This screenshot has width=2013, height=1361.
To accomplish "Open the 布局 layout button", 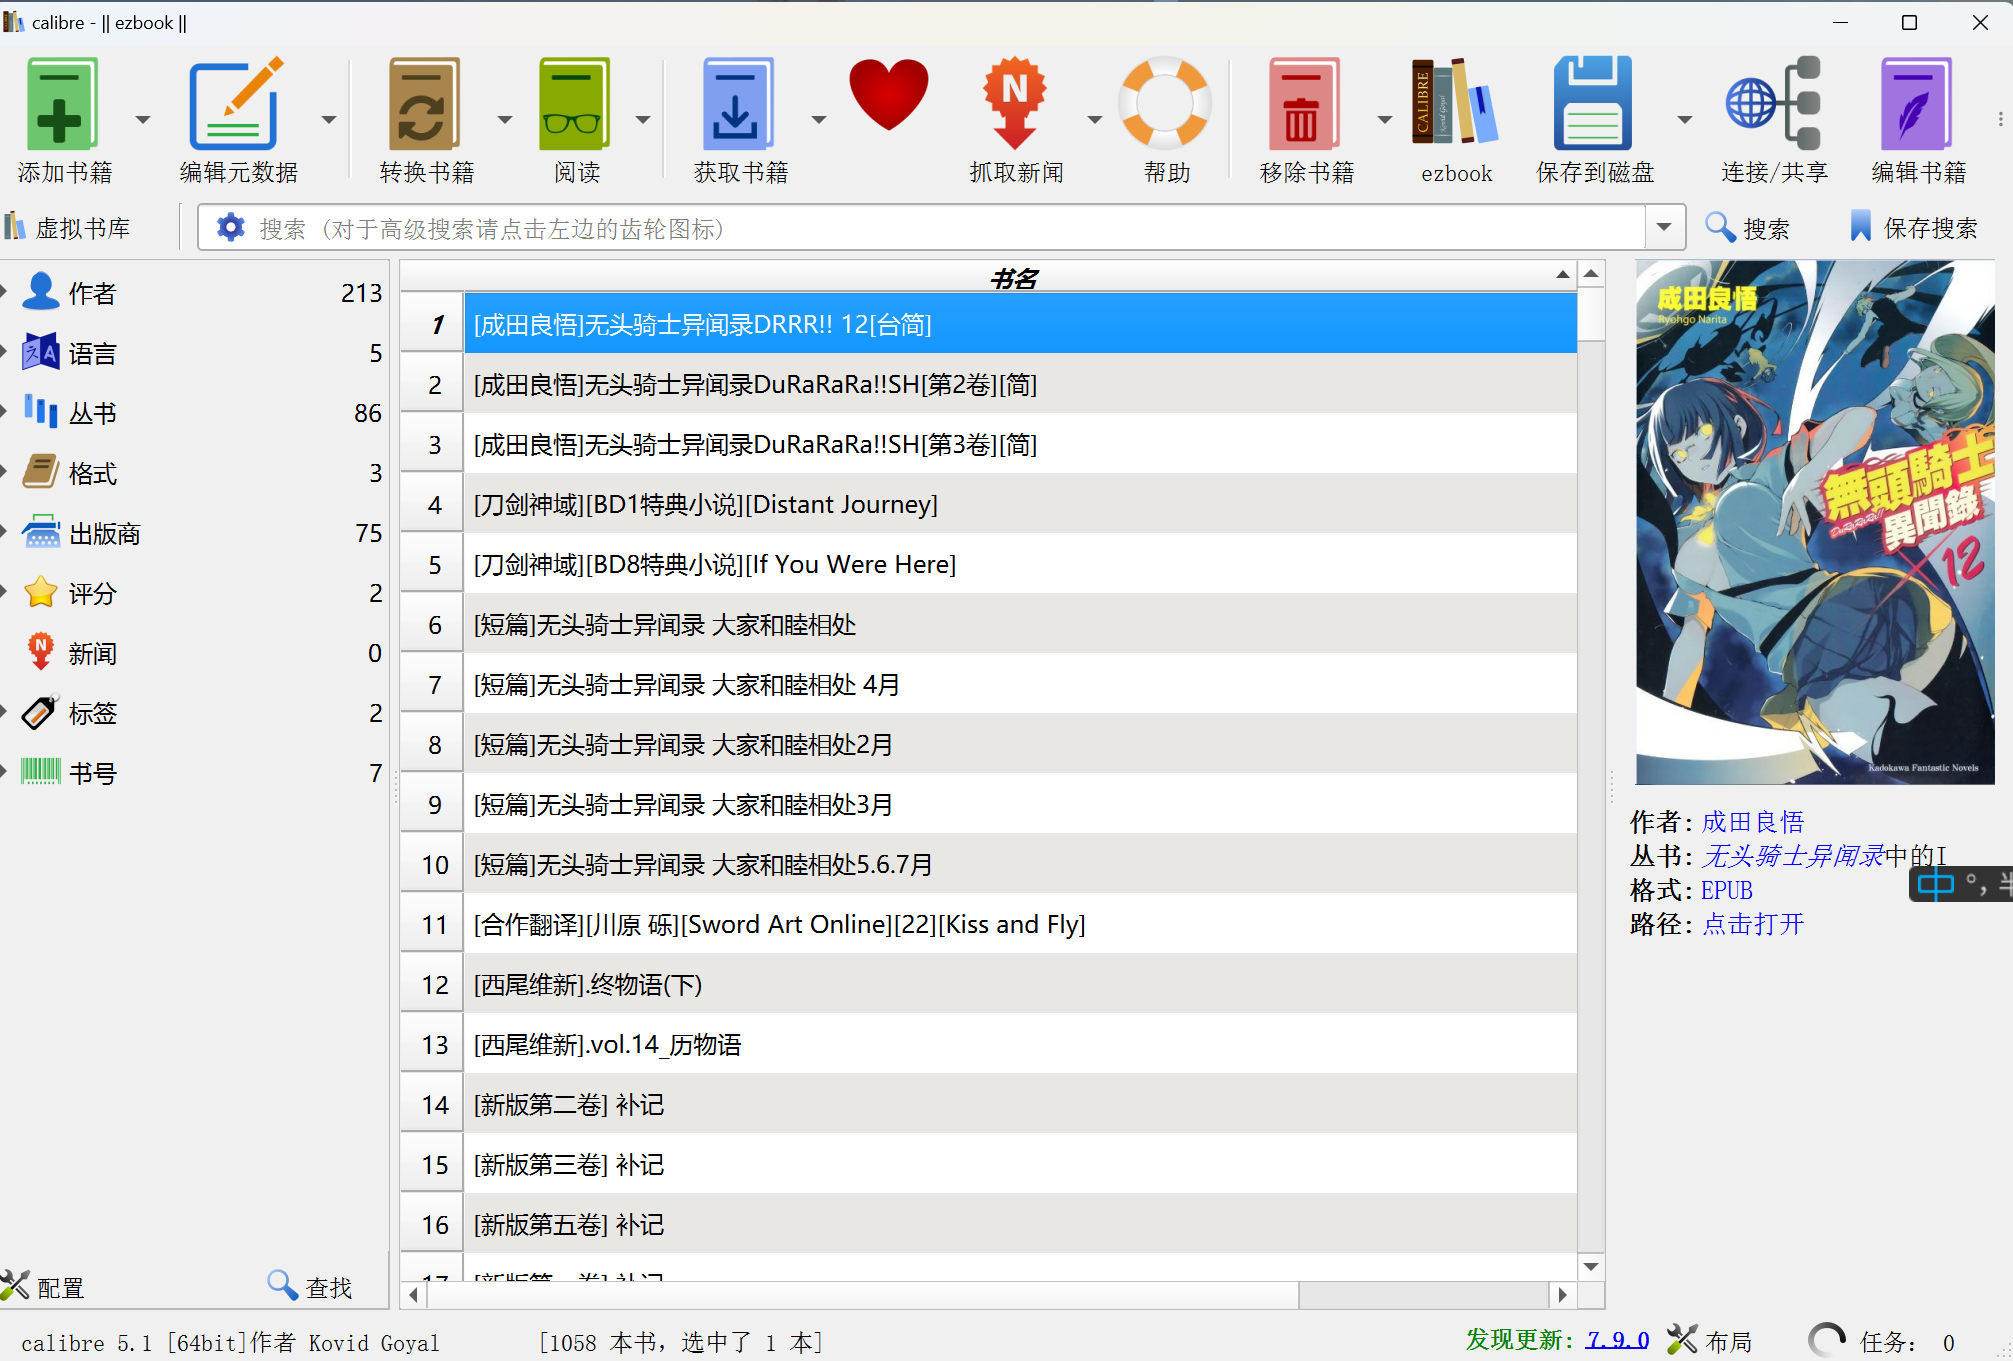I will tap(1710, 1341).
